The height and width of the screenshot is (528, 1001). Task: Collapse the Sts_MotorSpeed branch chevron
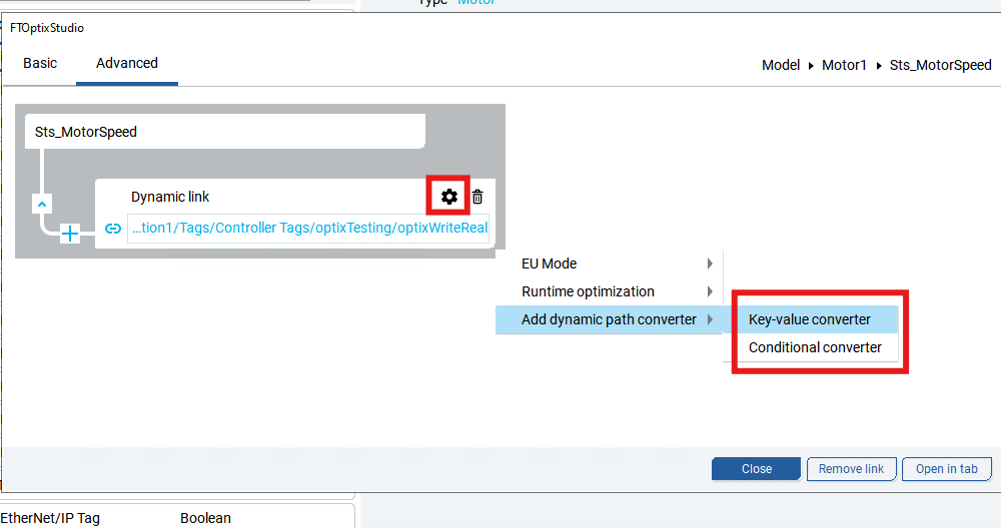click(41, 204)
